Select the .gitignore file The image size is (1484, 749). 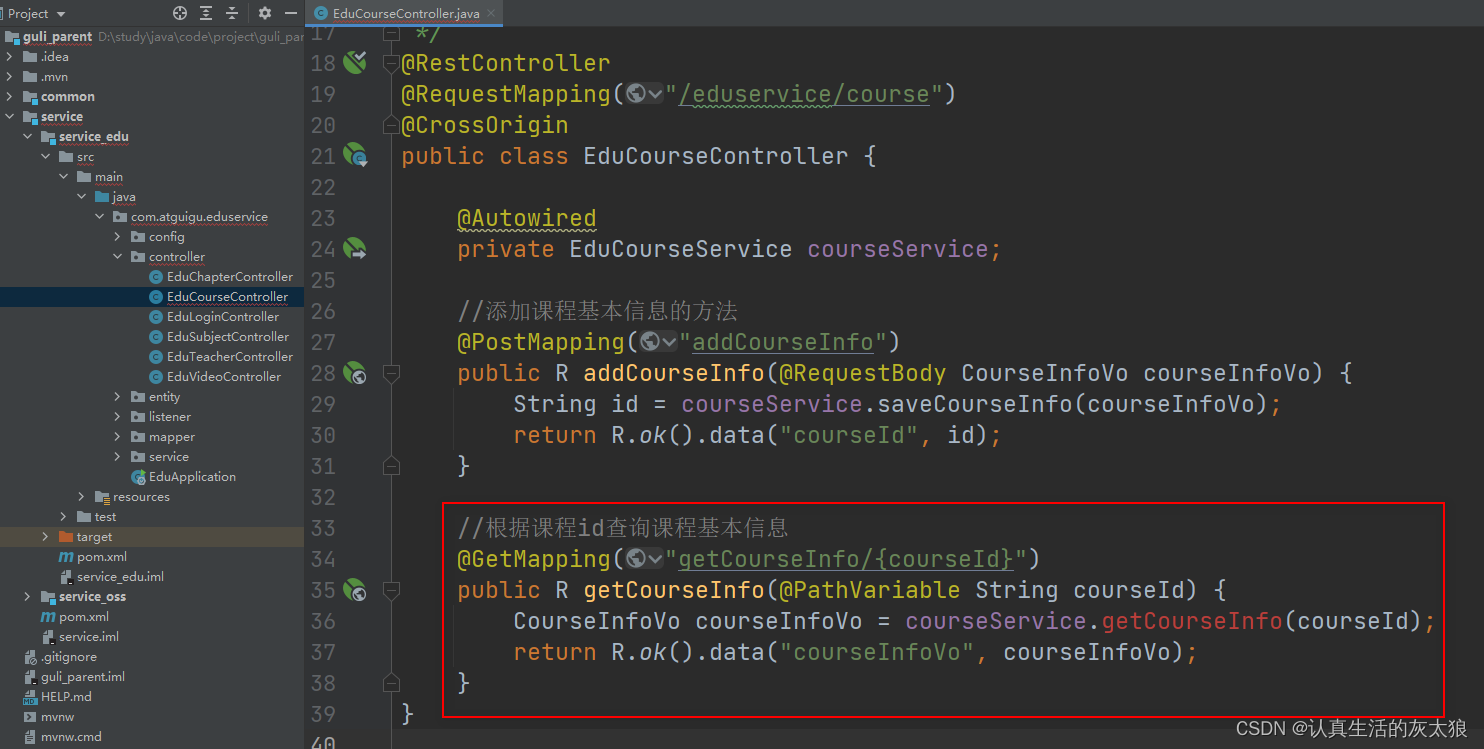[68, 657]
